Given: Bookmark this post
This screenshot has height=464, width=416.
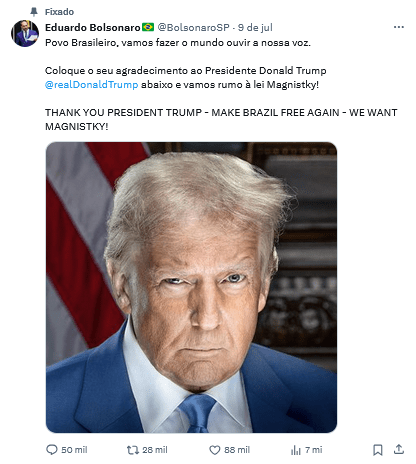Looking at the screenshot, I should pos(378,450).
